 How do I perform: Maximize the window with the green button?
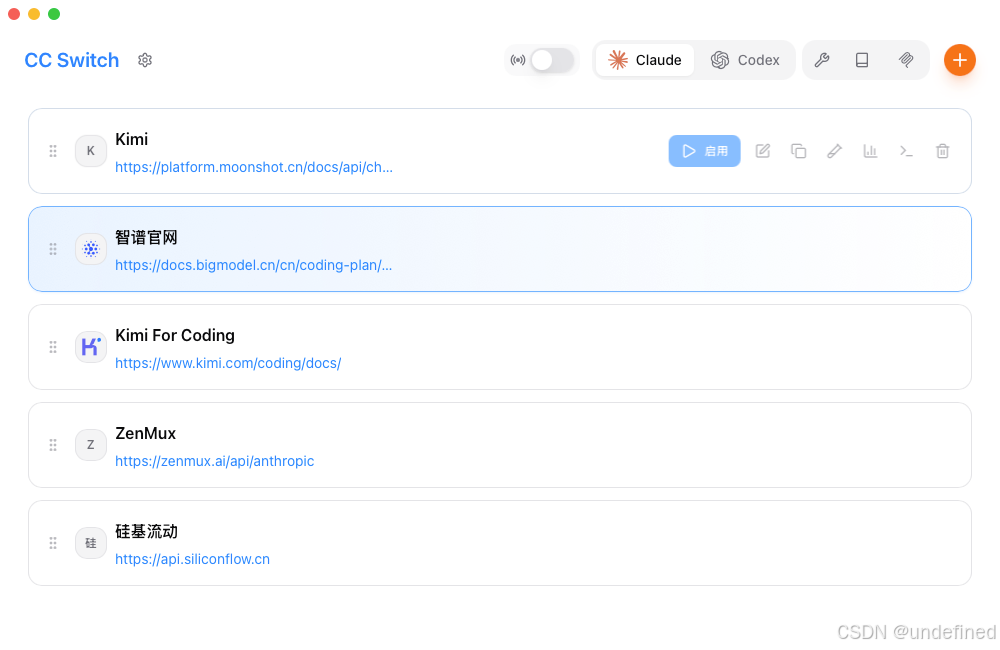pyautogui.click(x=54, y=14)
